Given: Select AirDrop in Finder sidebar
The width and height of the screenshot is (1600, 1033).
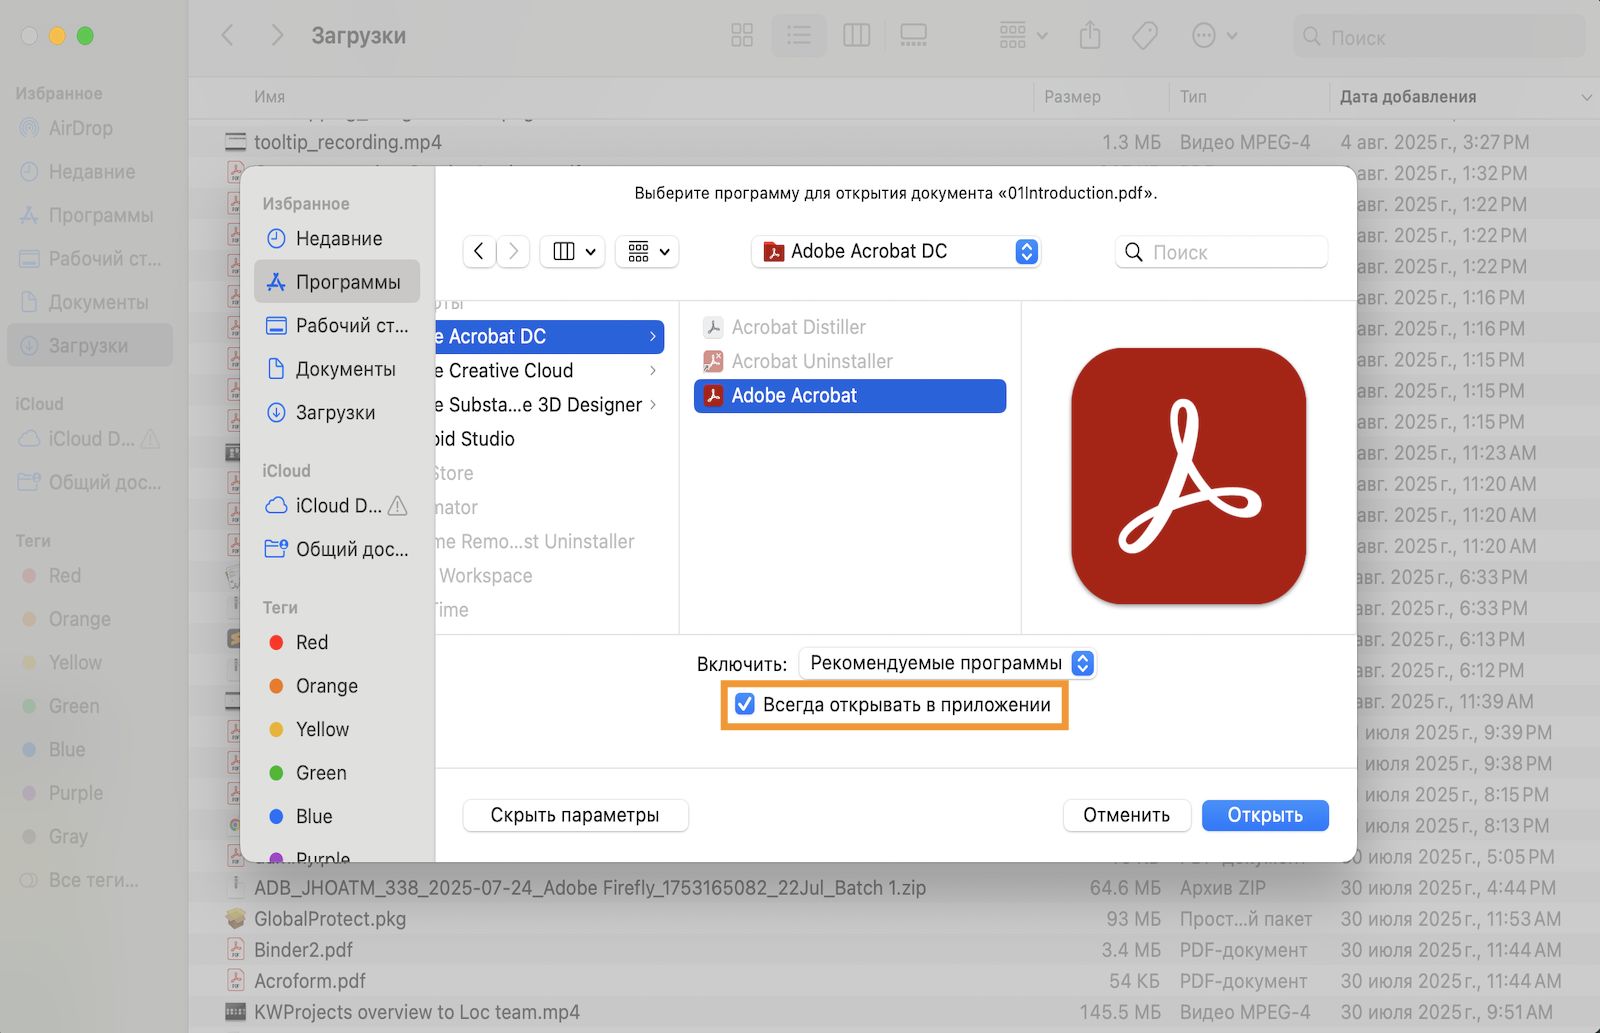Looking at the screenshot, I should point(90,128).
